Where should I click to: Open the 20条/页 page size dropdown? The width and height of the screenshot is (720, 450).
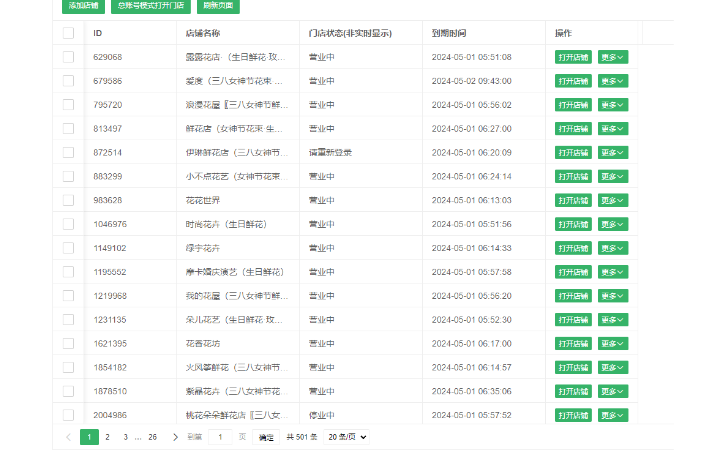346,437
